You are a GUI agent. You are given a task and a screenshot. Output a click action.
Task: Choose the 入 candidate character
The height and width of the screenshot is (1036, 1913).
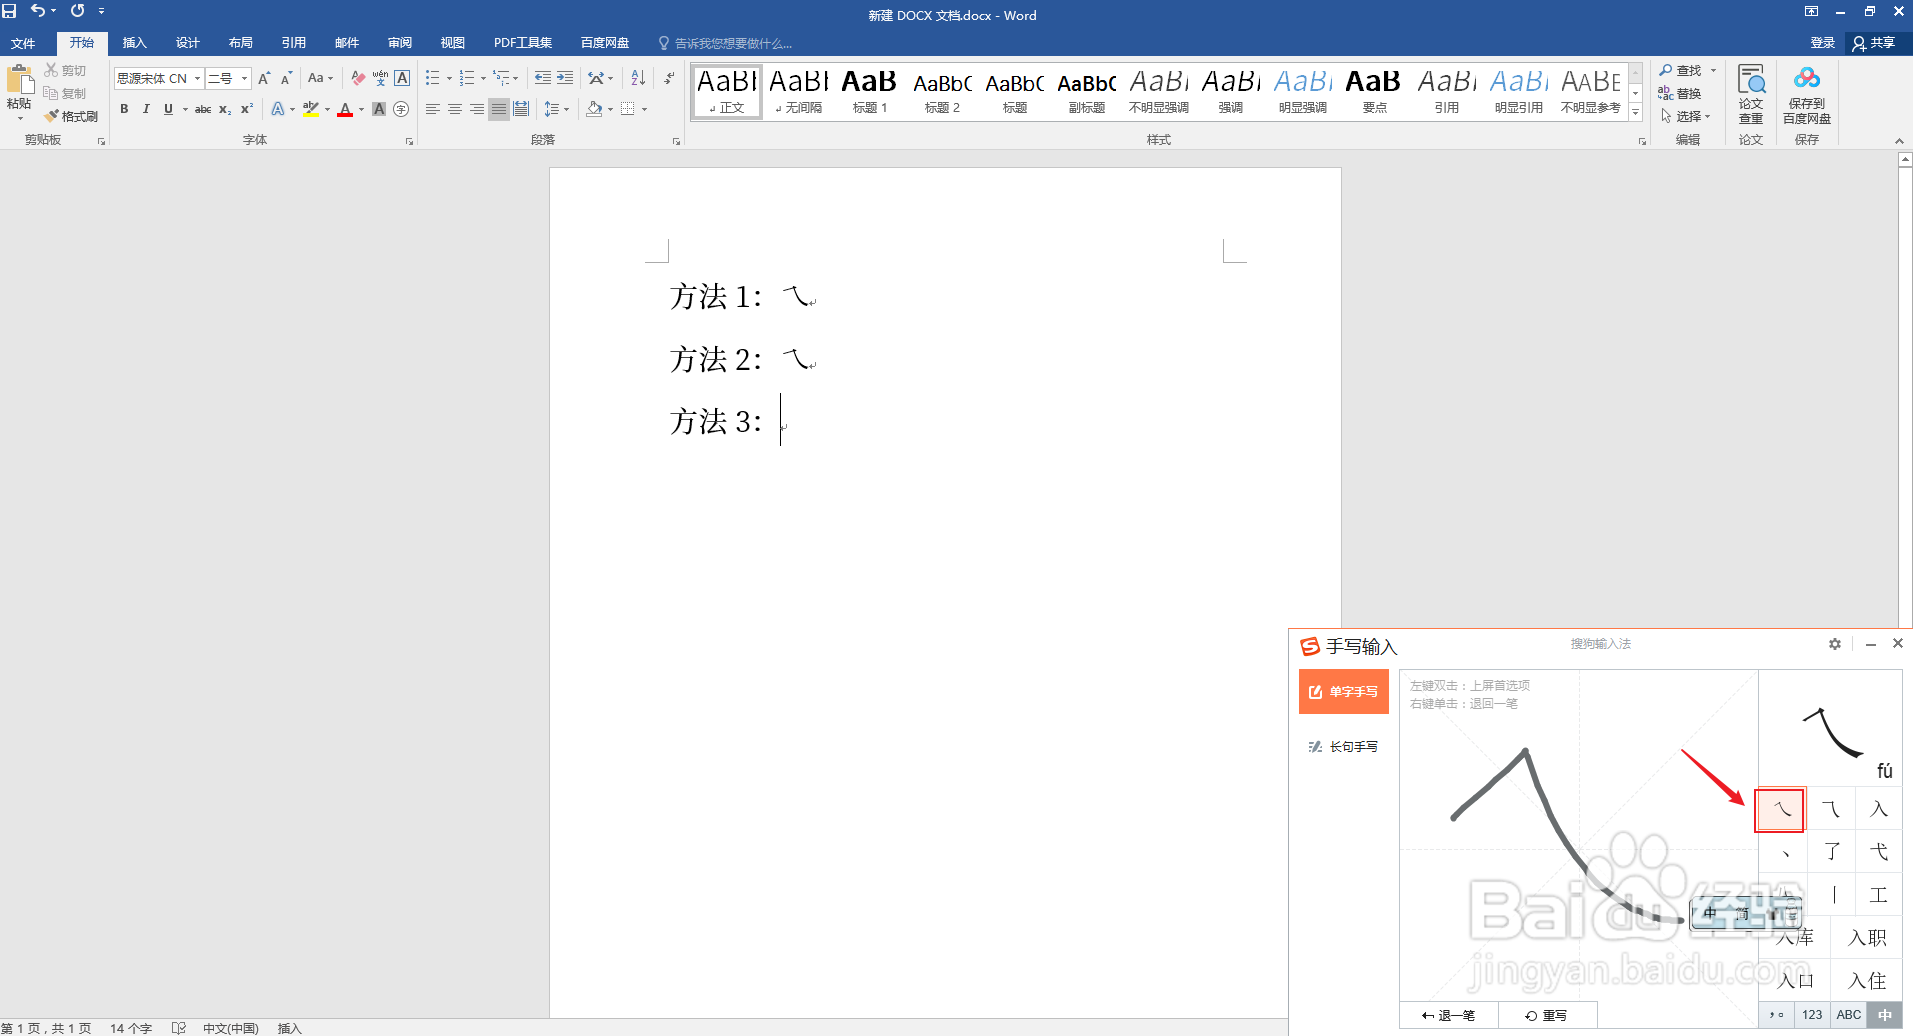pyautogui.click(x=1879, y=809)
